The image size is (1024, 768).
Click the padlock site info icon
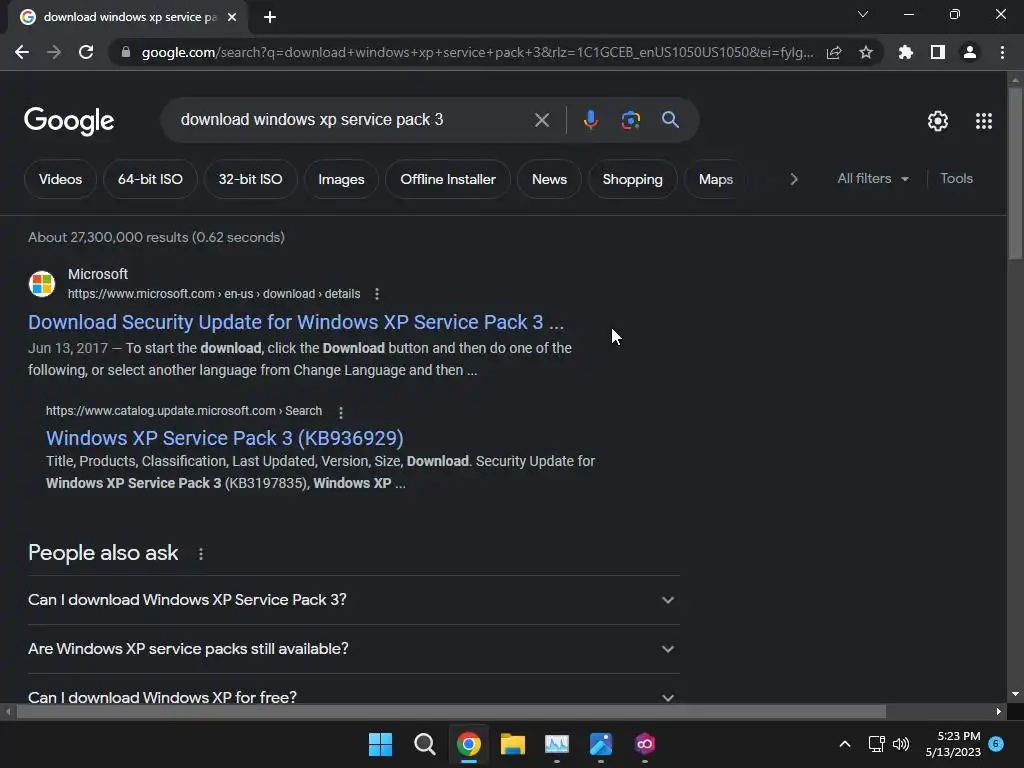coord(125,52)
